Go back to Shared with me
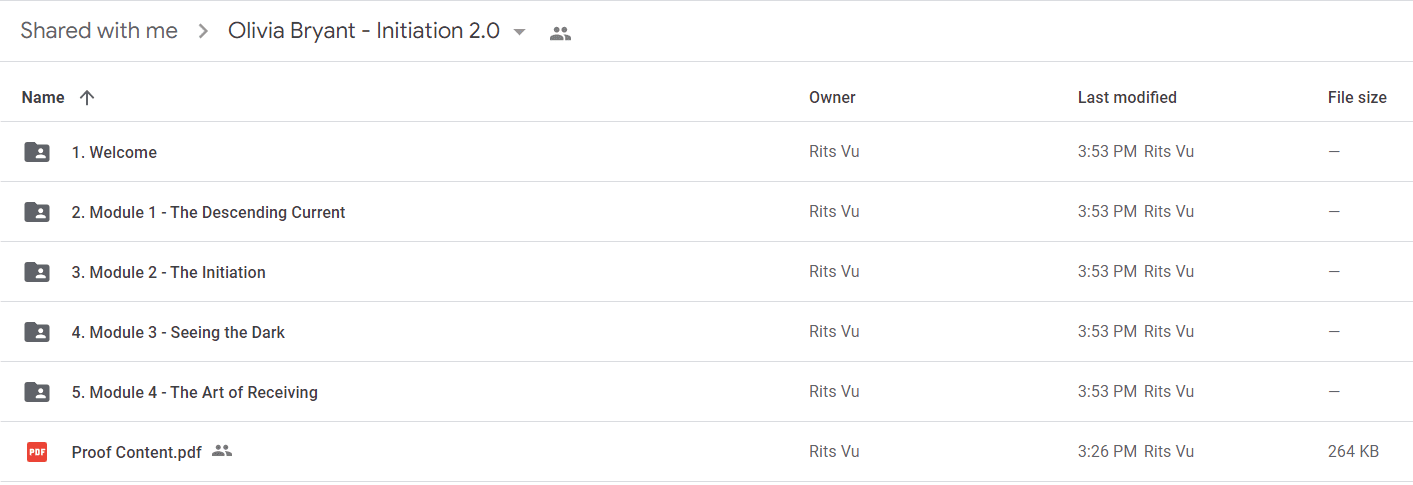1413x485 pixels. 99,31
